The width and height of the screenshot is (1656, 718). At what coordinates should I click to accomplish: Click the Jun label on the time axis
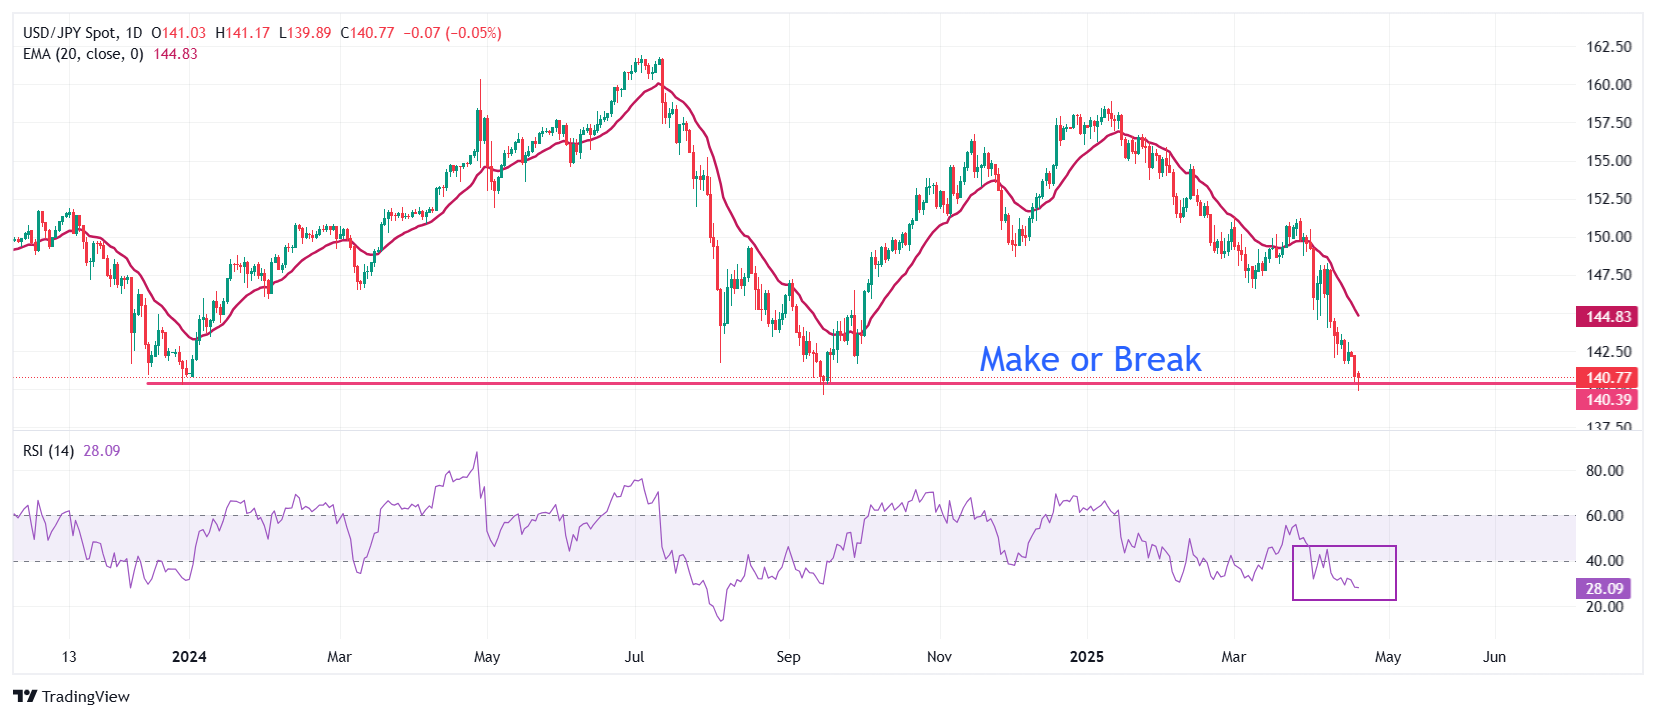point(1494,657)
